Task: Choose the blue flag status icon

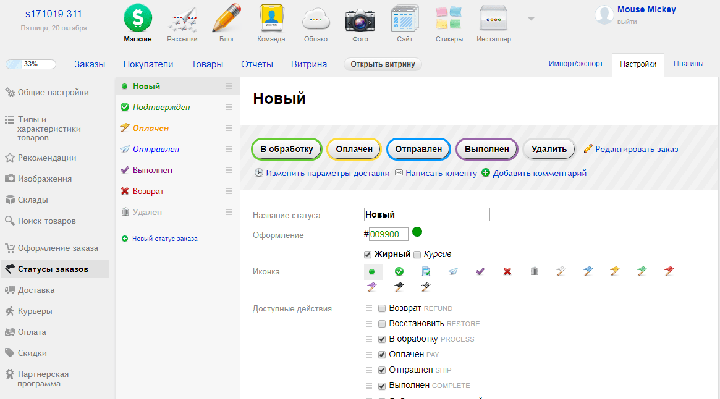Action: pos(588,271)
